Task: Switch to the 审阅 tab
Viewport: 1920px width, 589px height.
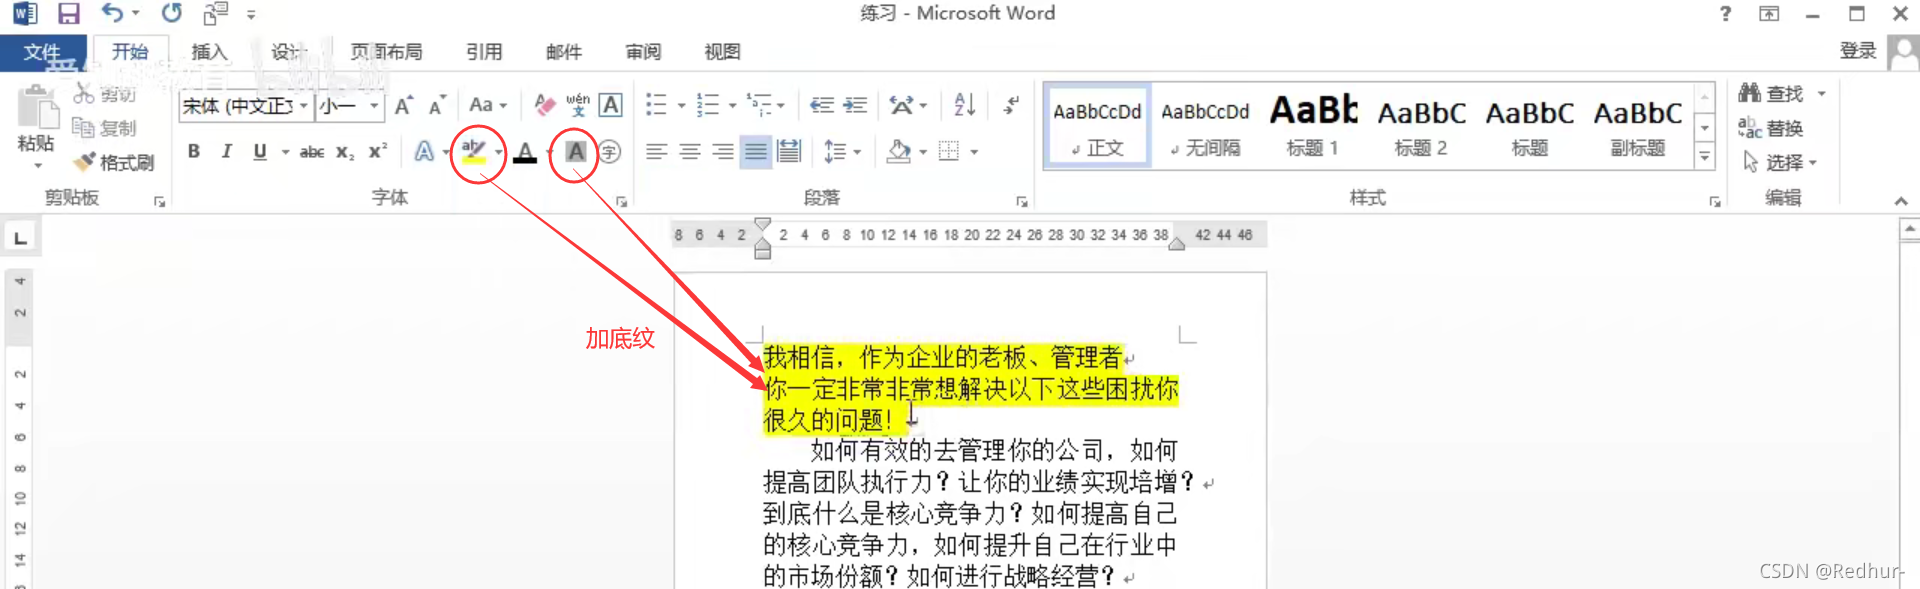Action: [643, 52]
